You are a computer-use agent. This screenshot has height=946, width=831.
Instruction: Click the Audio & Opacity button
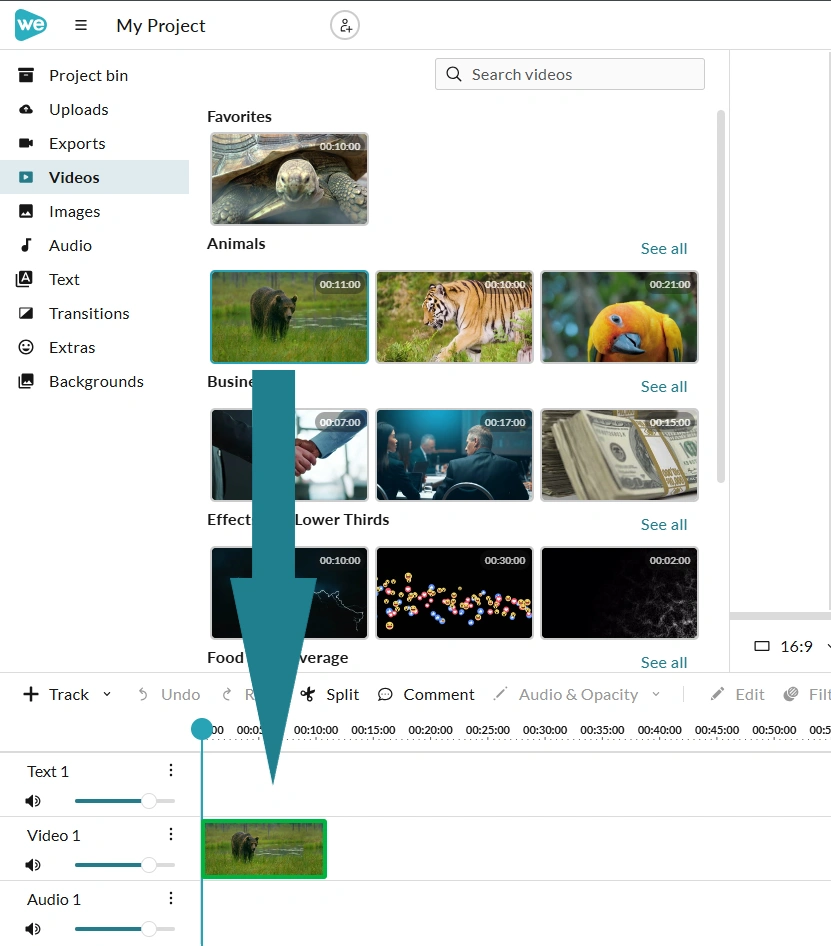coord(566,694)
